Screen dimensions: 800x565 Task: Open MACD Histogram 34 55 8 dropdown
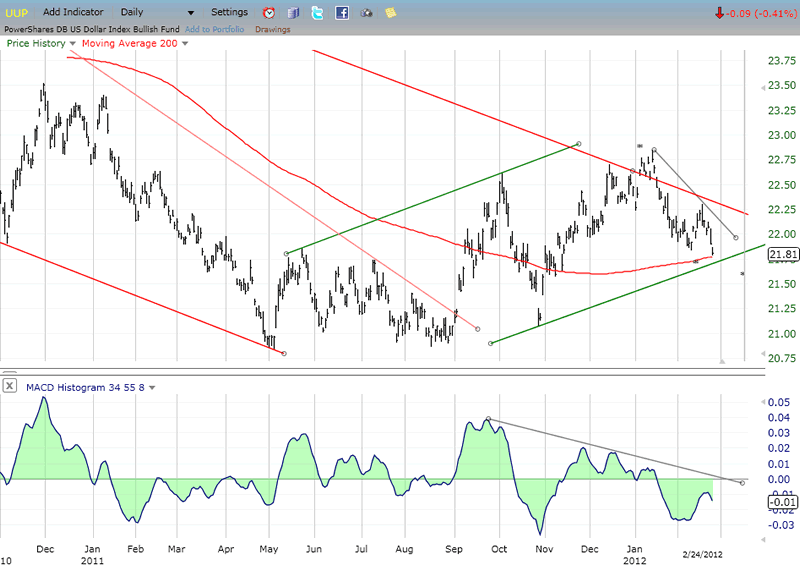tap(150, 386)
